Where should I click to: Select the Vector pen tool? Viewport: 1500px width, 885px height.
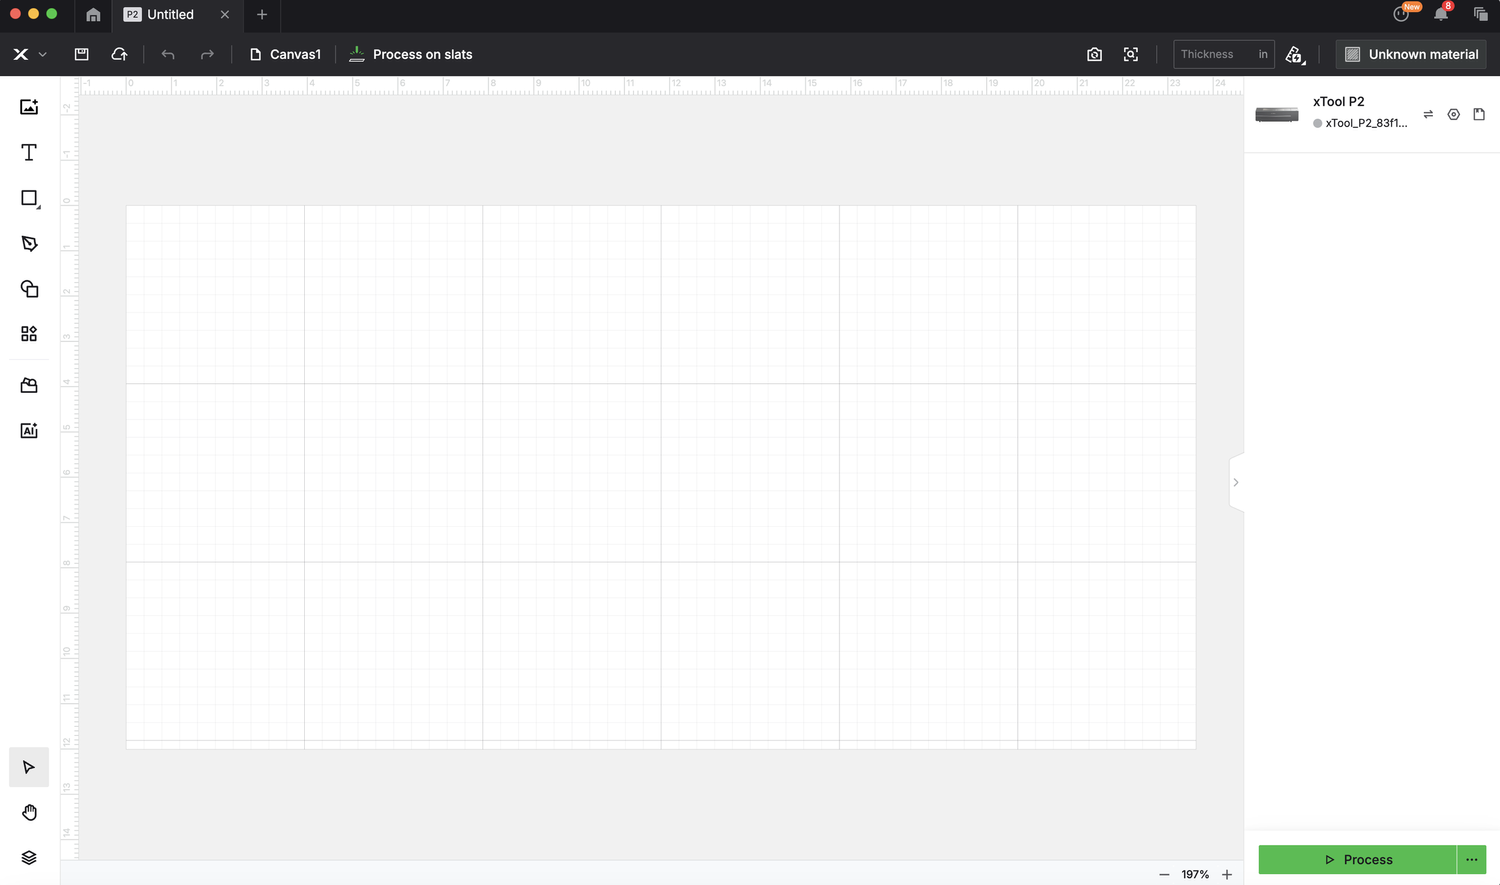29,243
